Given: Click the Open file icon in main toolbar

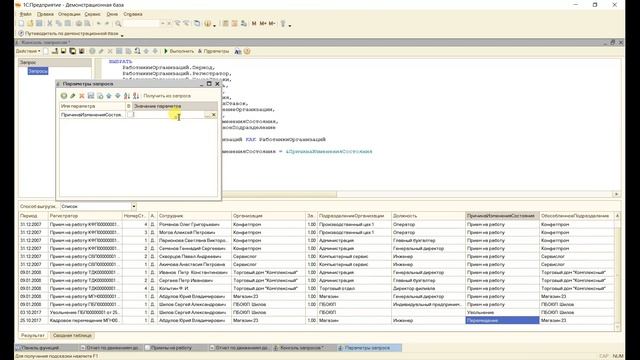Looking at the screenshot, I should [x=30, y=24].
